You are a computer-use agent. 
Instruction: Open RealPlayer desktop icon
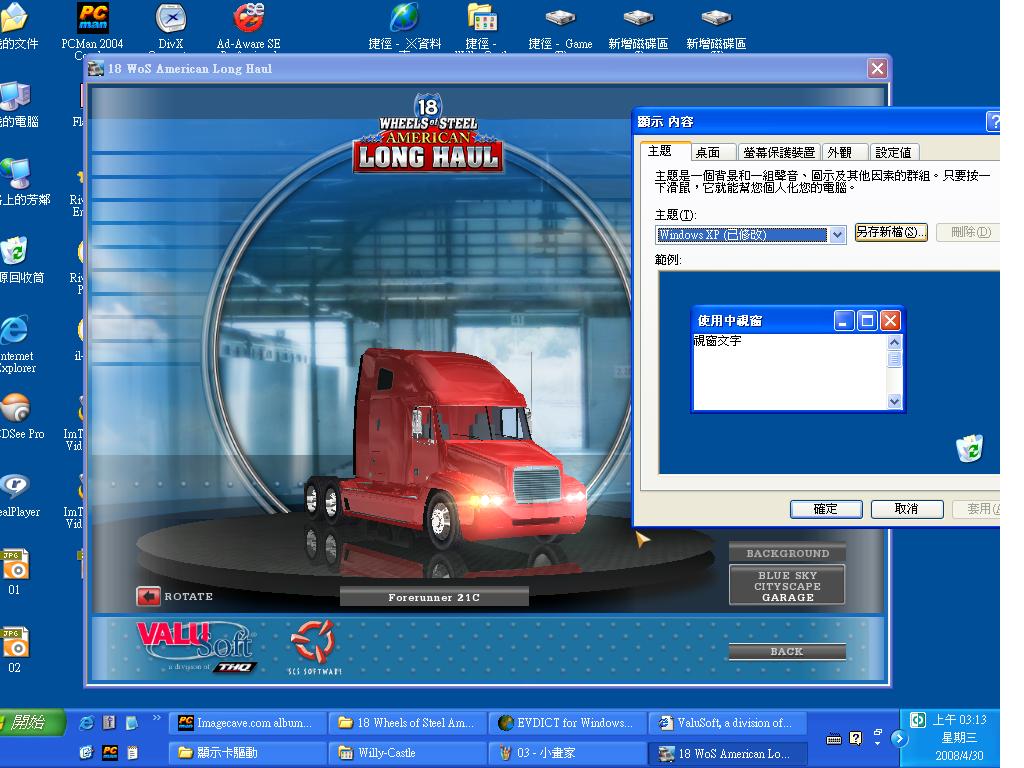(x=15, y=486)
